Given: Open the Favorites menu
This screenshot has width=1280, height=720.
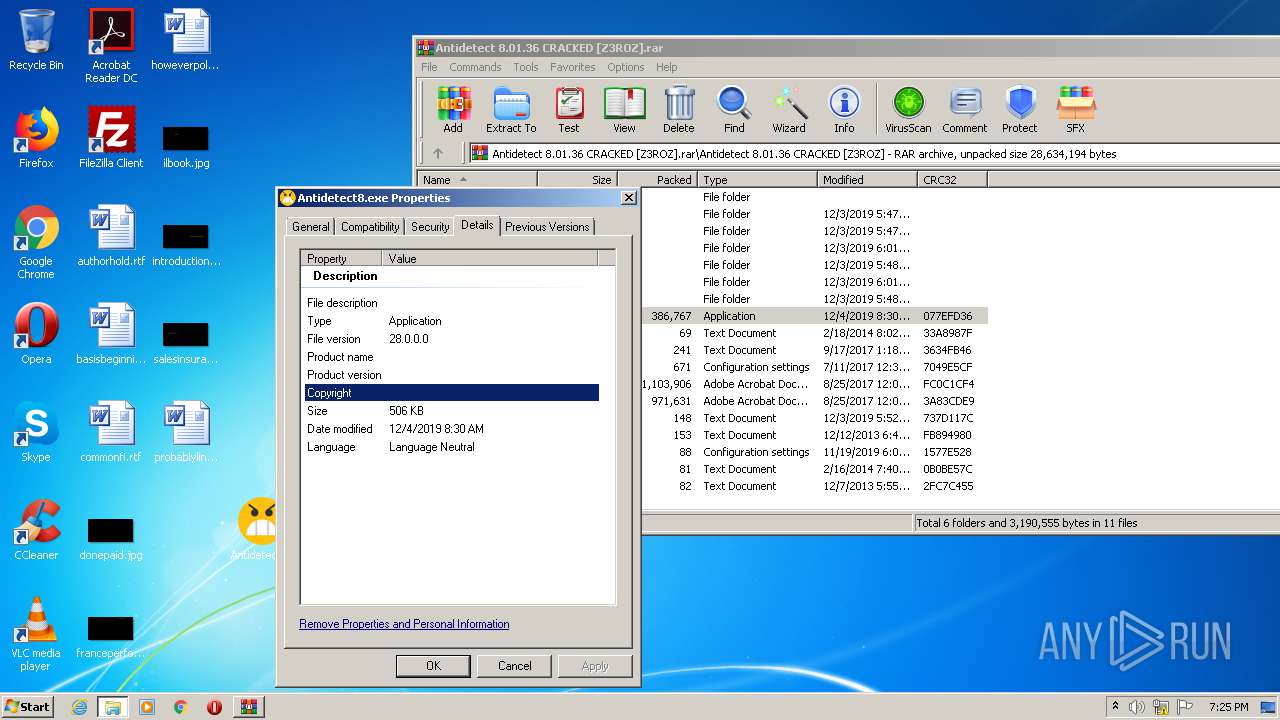Looking at the screenshot, I should pos(573,67).
